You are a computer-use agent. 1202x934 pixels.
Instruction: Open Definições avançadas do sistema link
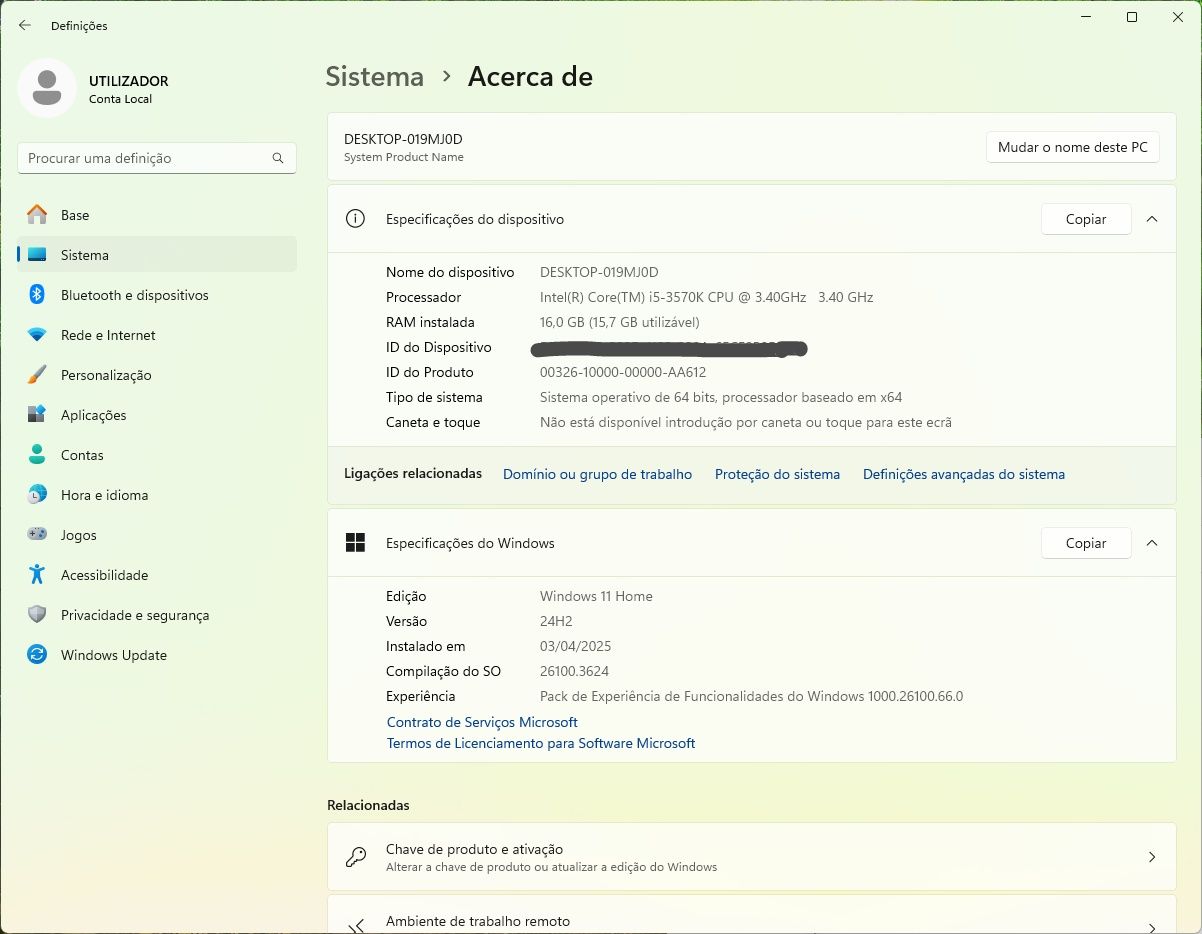tap(964, 474)
